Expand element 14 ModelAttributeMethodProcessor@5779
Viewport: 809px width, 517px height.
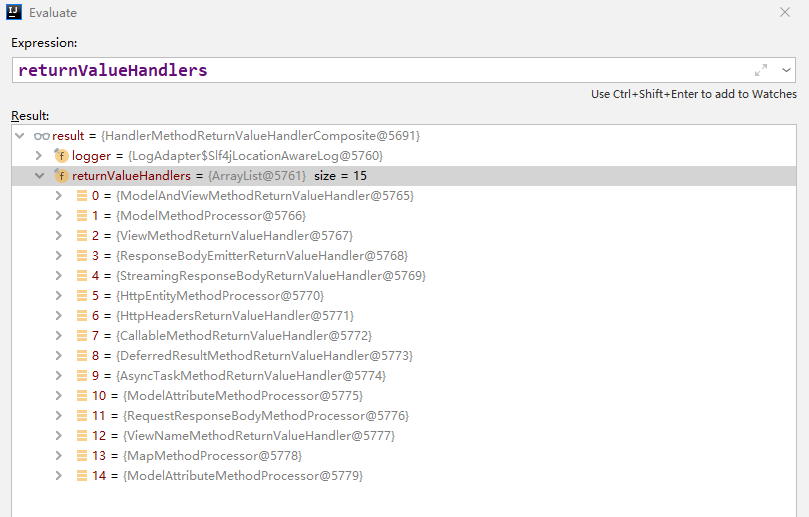point(59,476)
